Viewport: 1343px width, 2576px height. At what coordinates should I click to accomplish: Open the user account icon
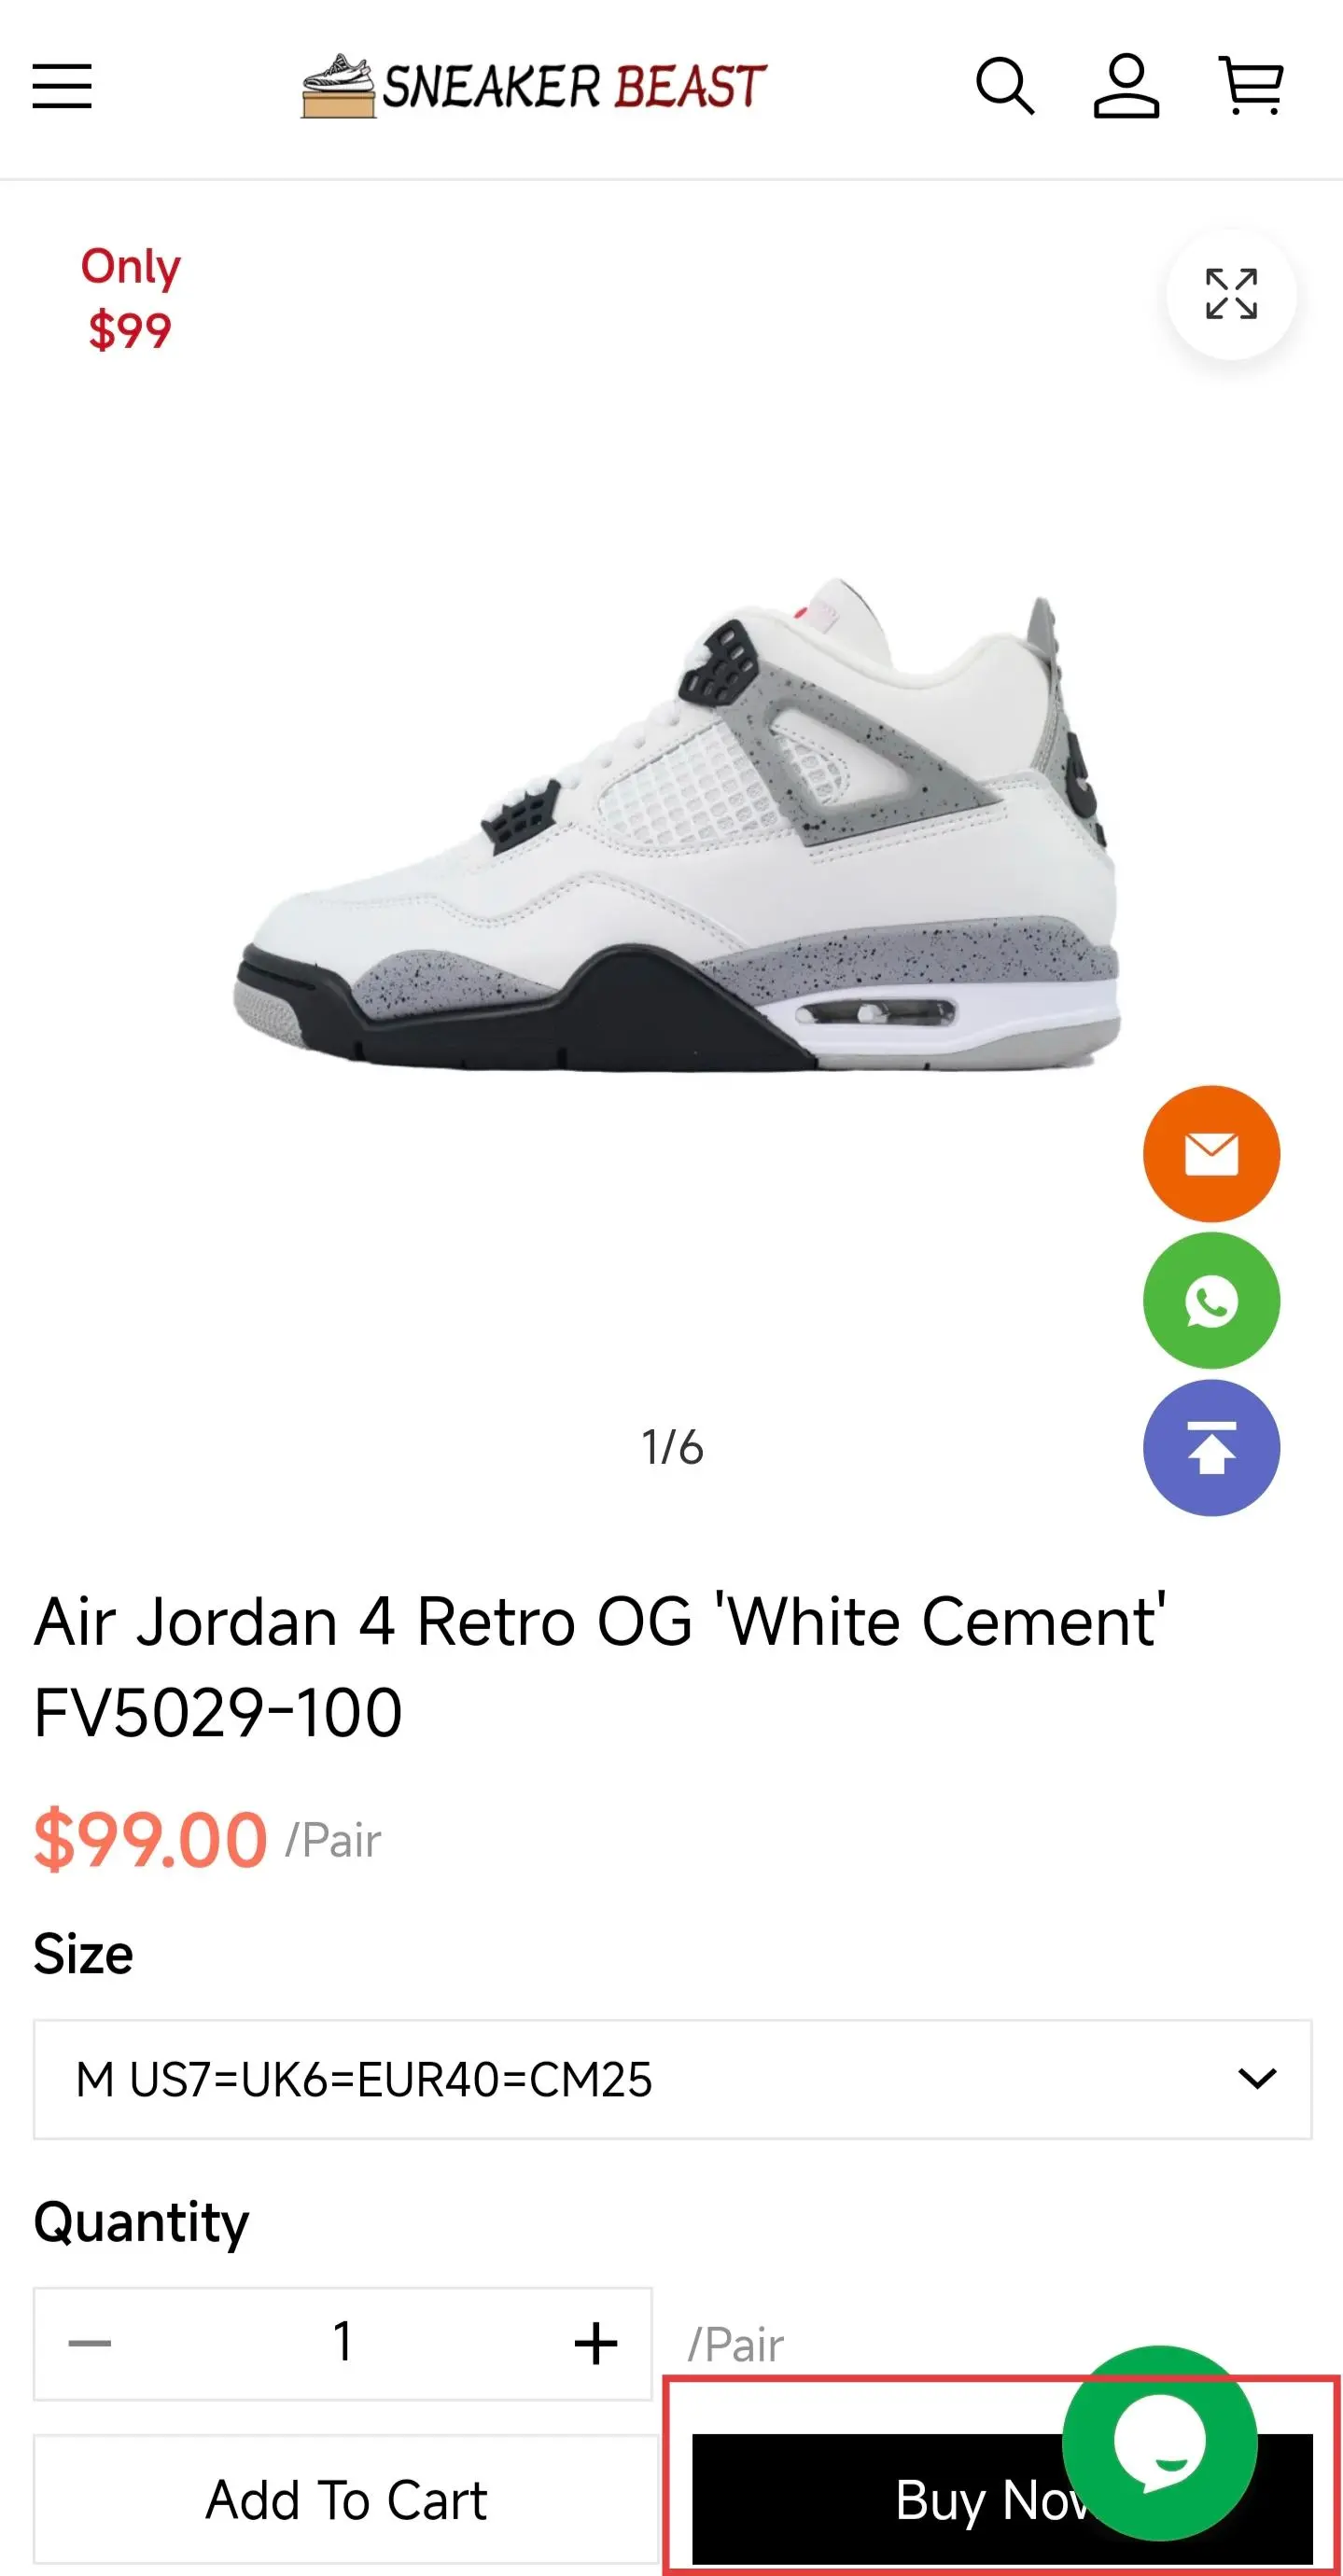click(1126, 86)
